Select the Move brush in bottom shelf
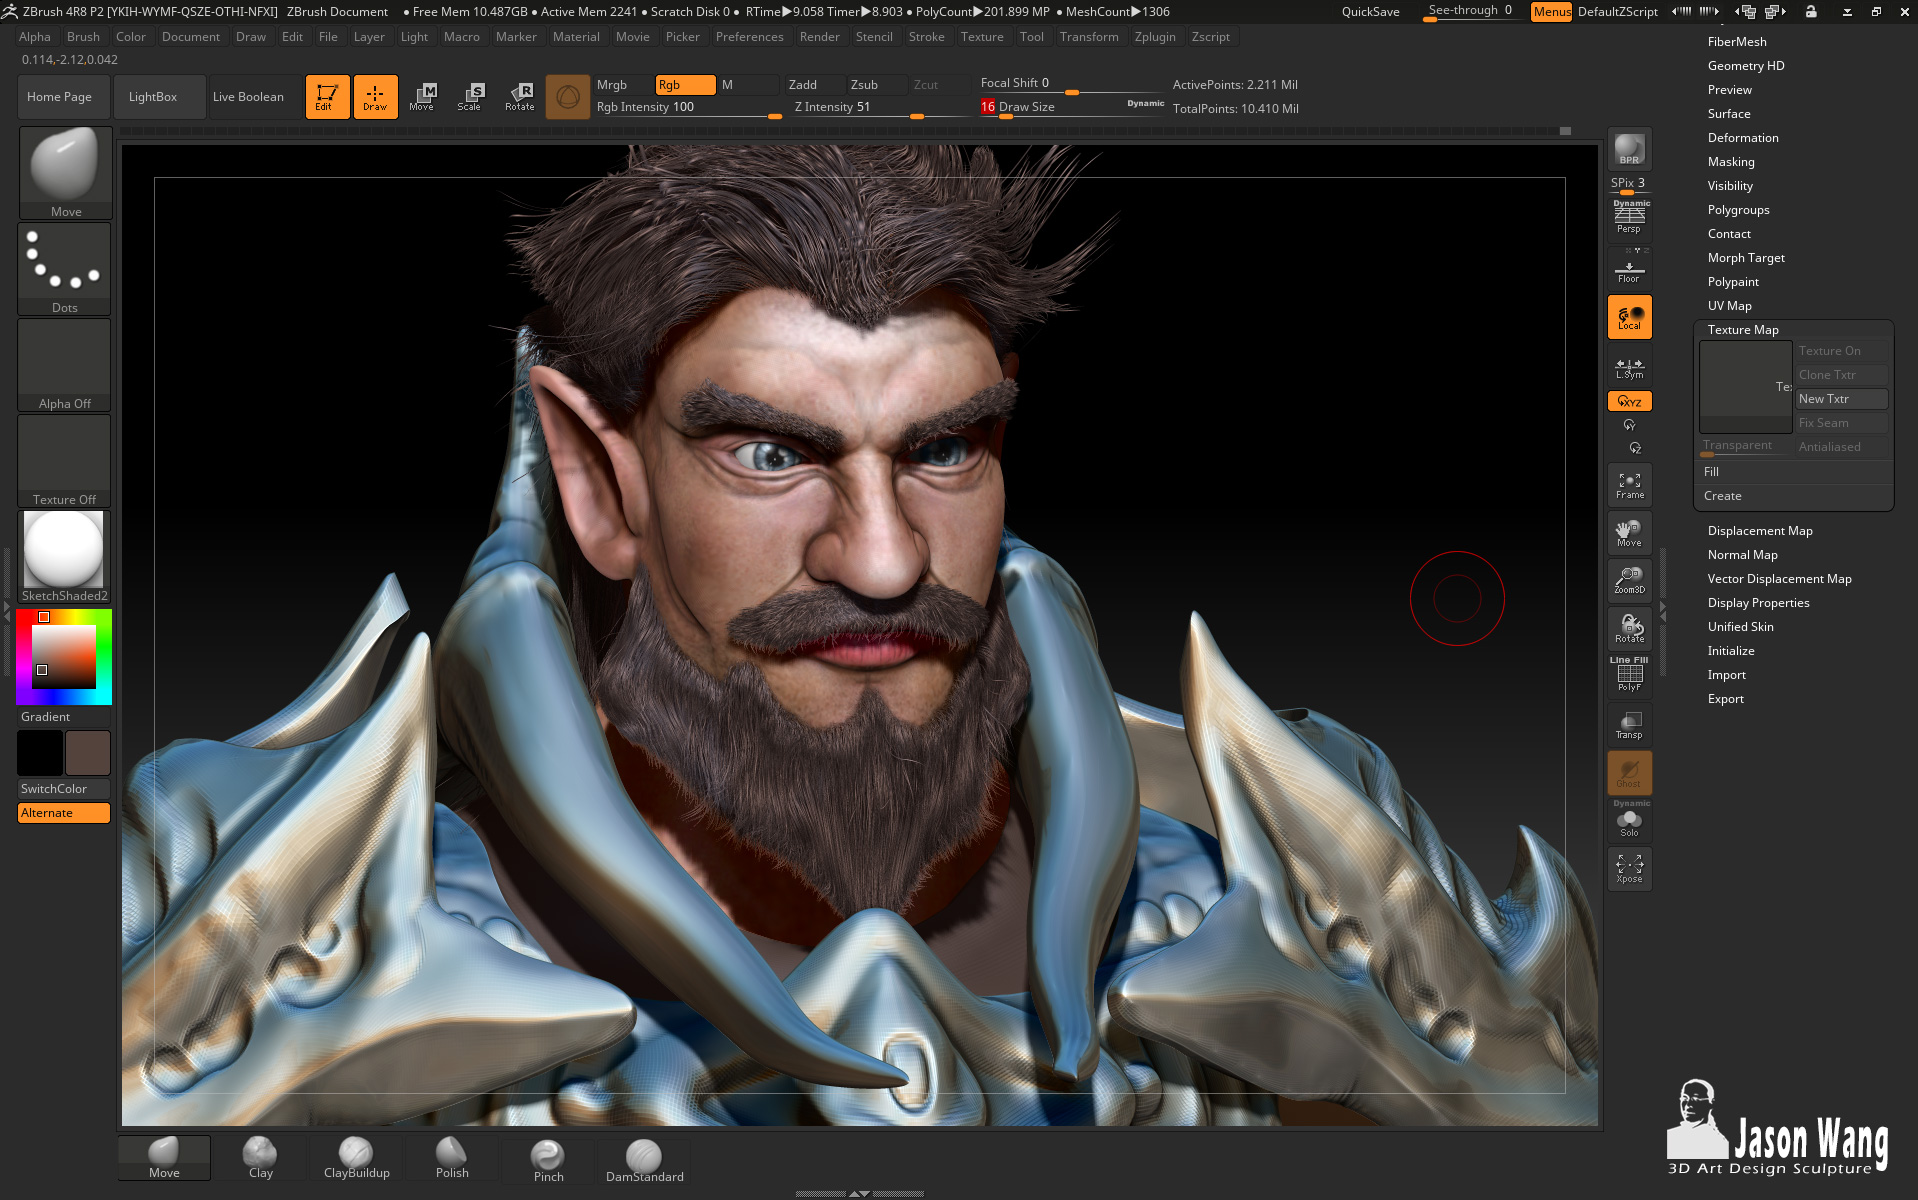This screenshot has width=1918, height=1200. 164,1158
